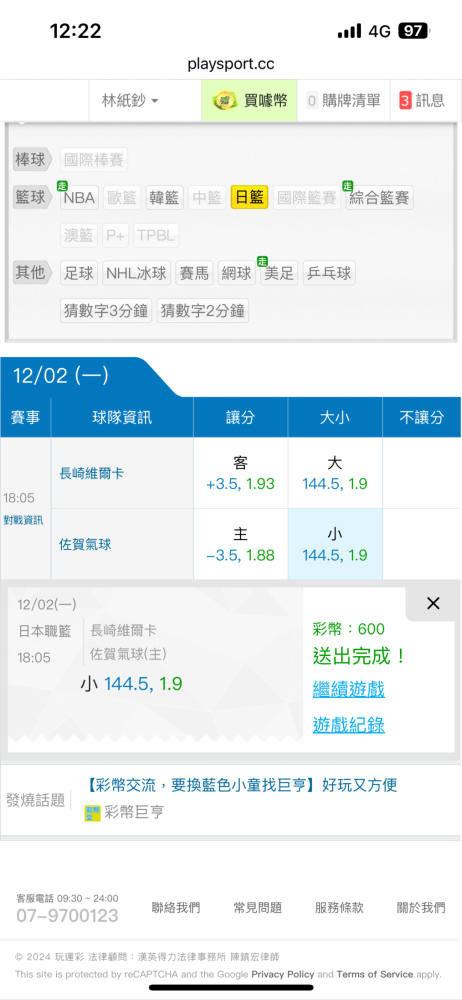Choose 主 -3.5 spread option
462x1000 pixels.
241,544
